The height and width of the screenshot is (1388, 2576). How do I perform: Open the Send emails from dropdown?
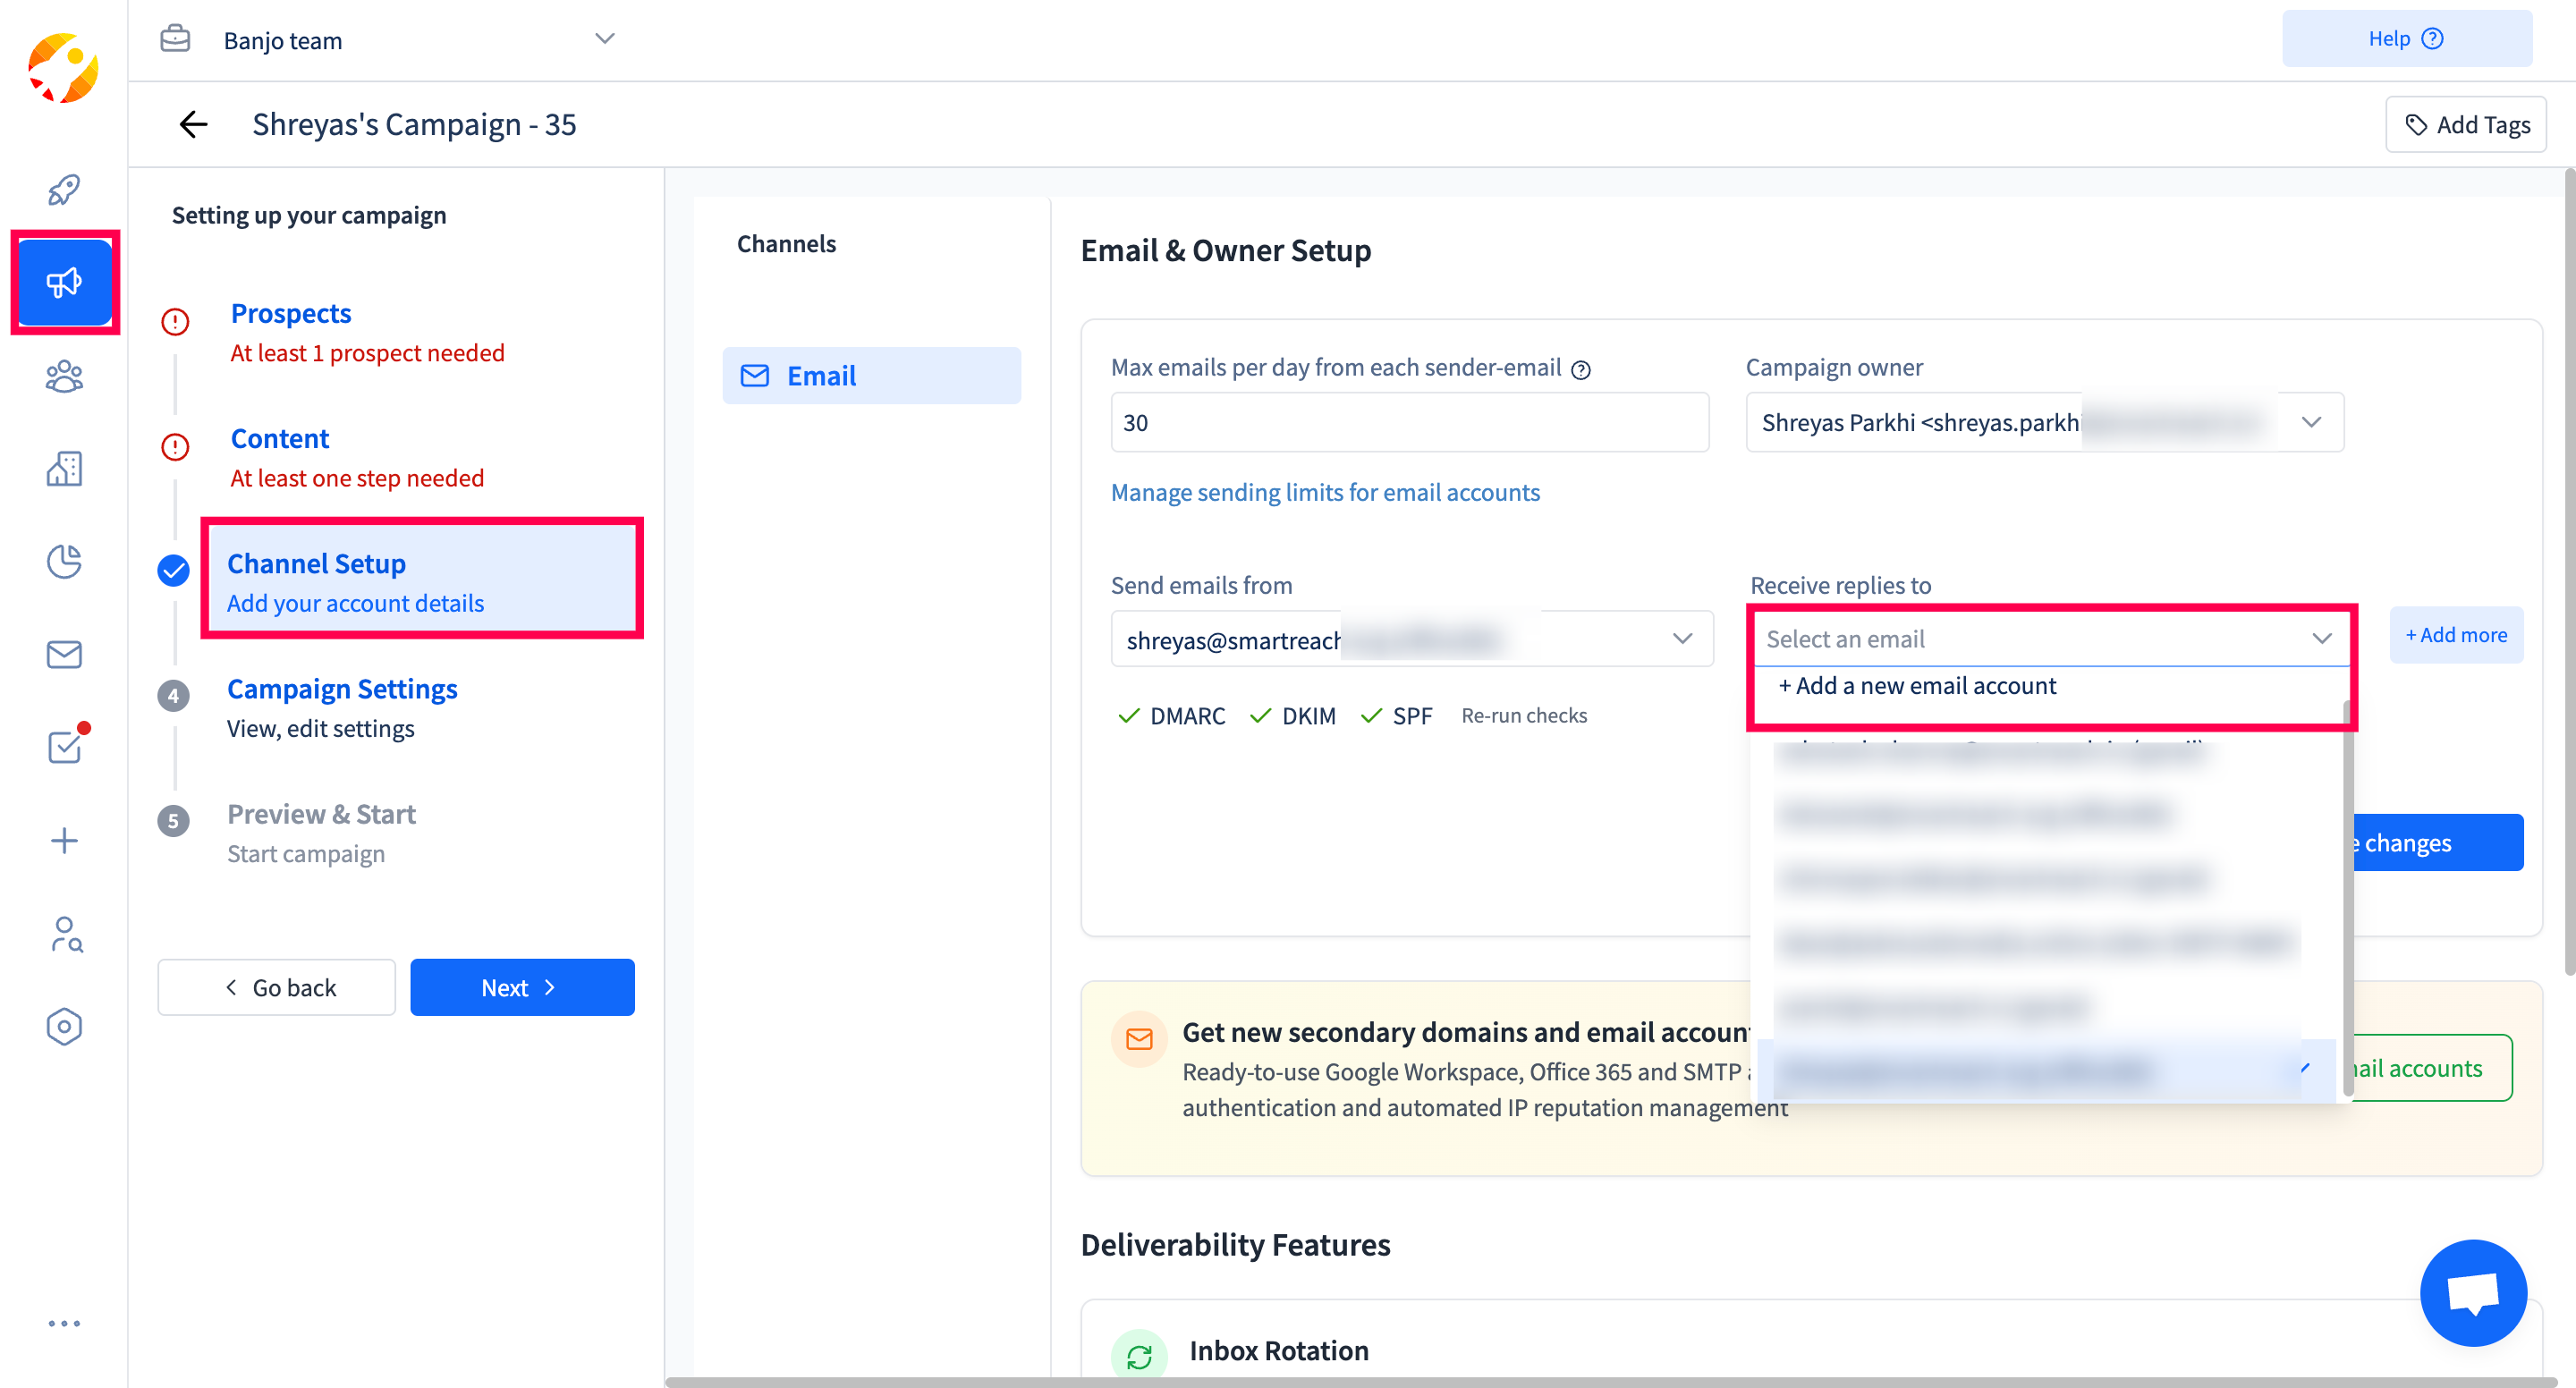click(x=1682, y=639)
